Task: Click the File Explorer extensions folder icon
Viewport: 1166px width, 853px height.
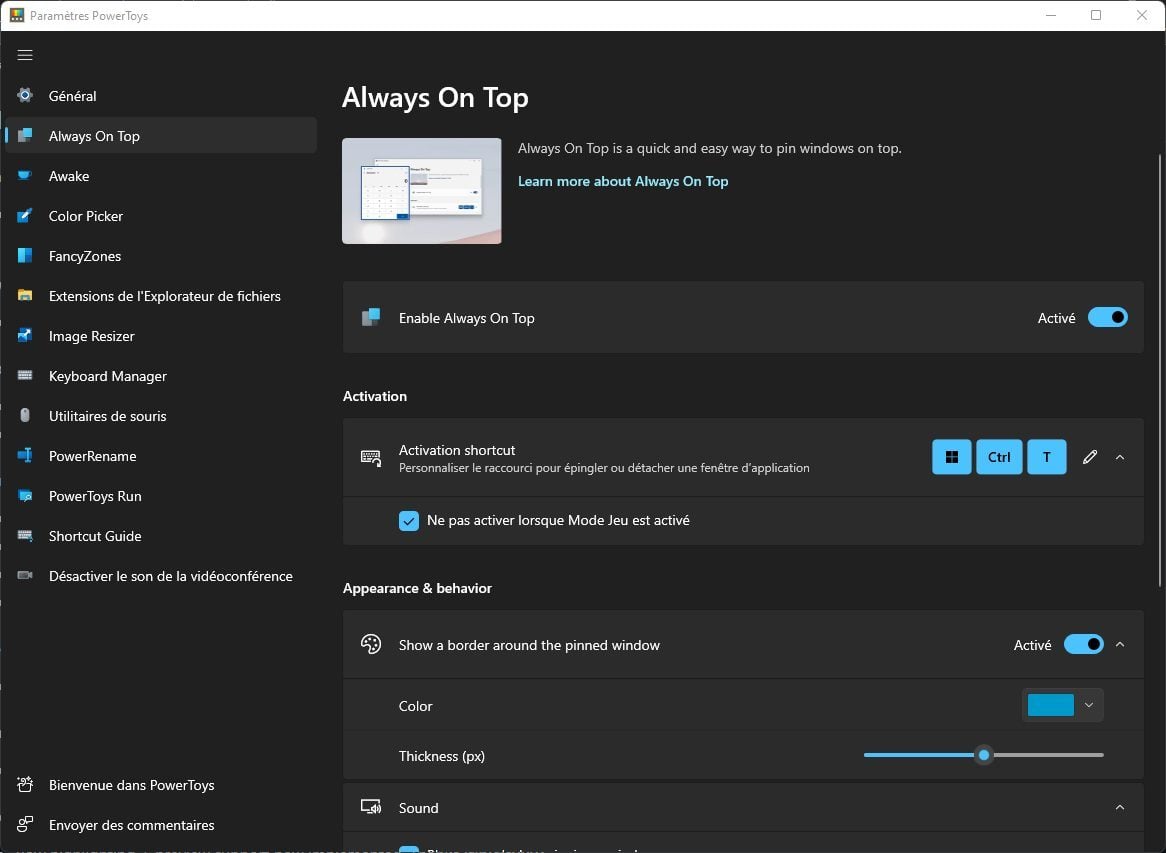Action: 25,295
